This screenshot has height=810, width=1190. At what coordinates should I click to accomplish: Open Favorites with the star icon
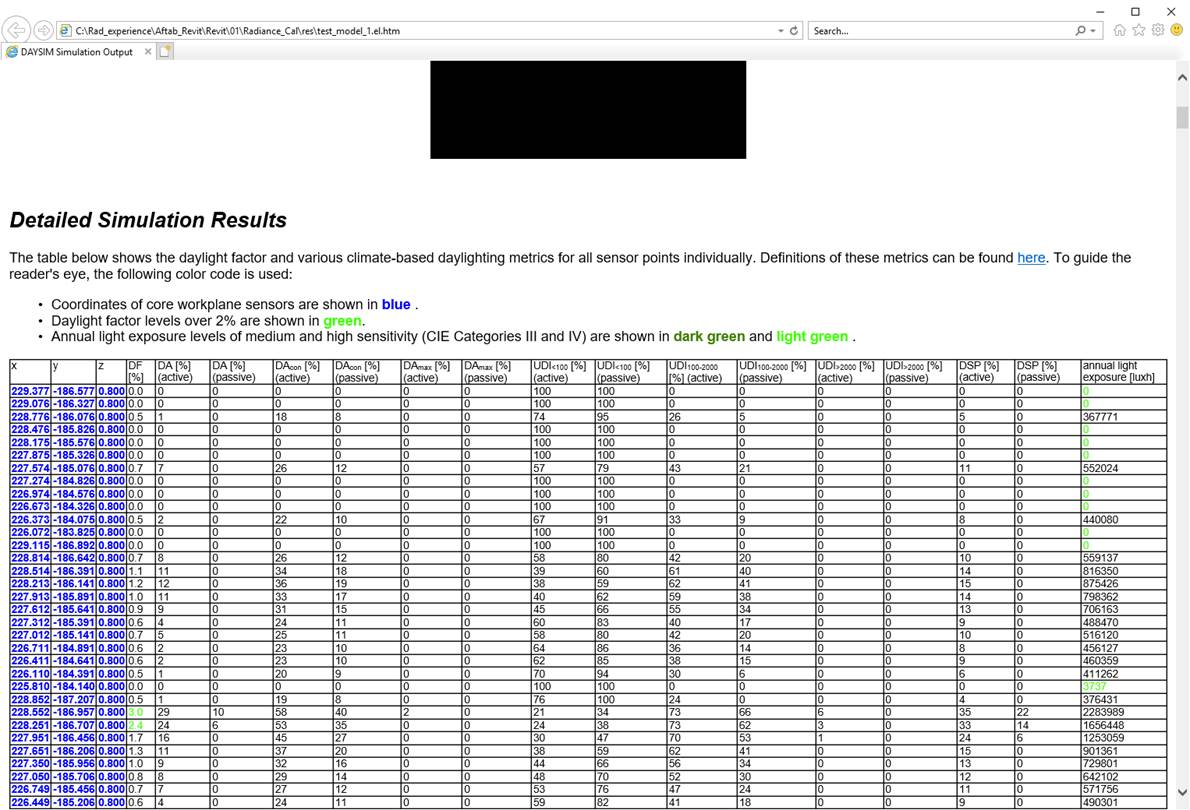[1138, 30]
